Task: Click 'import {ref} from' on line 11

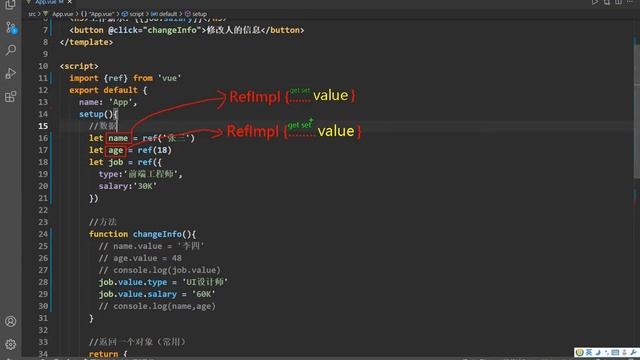Action: tap(111, 78)
